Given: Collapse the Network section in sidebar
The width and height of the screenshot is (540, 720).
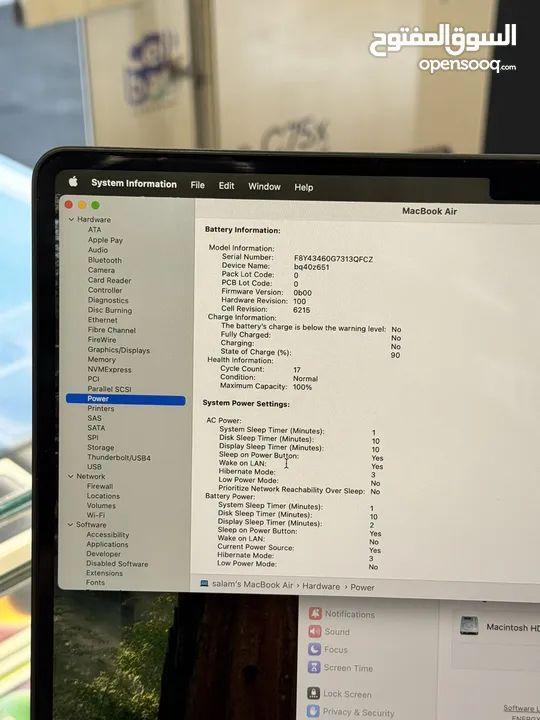Looking at the screenshot, I should (71, 476).
